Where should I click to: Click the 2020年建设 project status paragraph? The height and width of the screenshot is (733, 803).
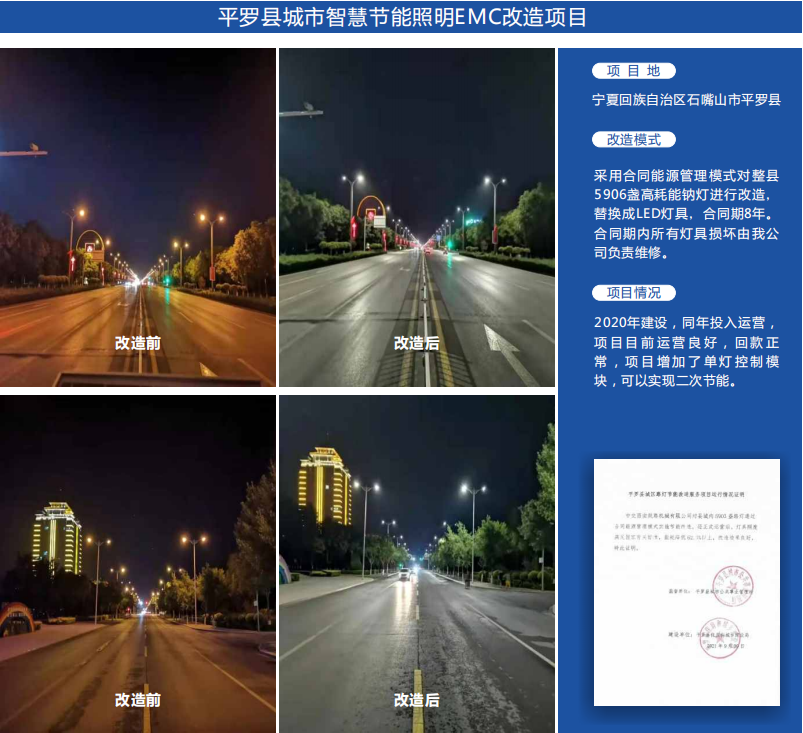pos(686,352)
